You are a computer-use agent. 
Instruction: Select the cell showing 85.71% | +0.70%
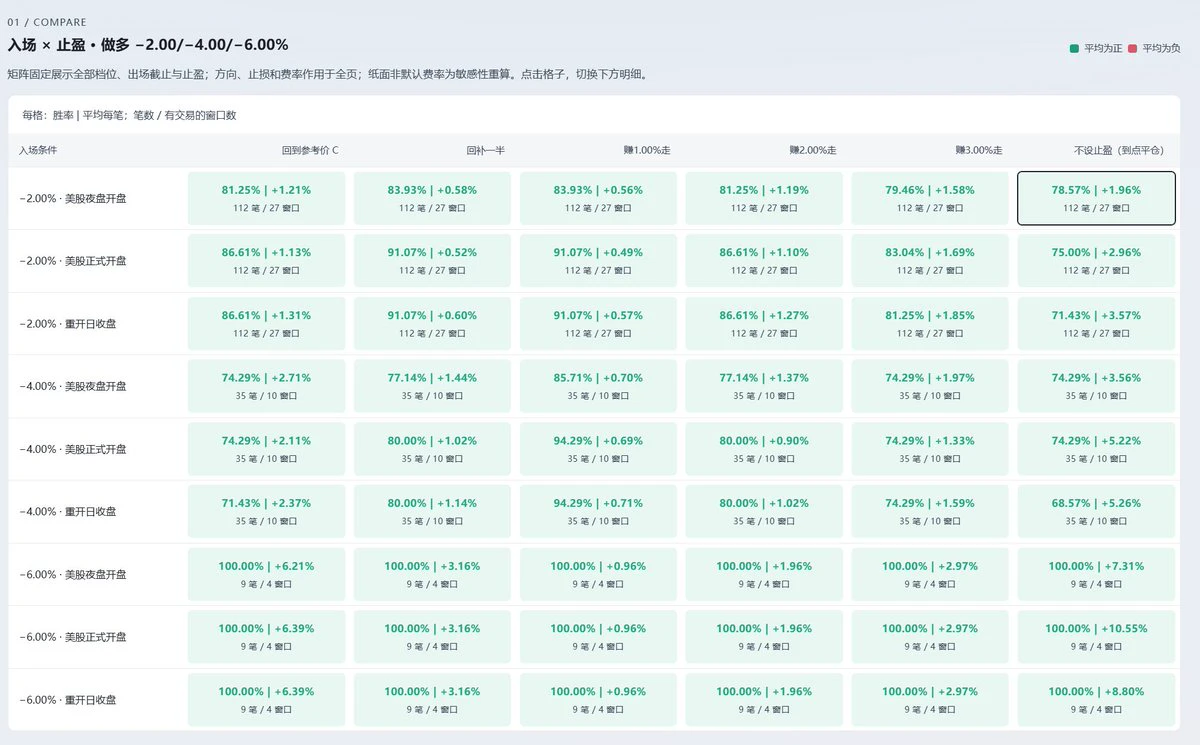click(x=598, y=386)
